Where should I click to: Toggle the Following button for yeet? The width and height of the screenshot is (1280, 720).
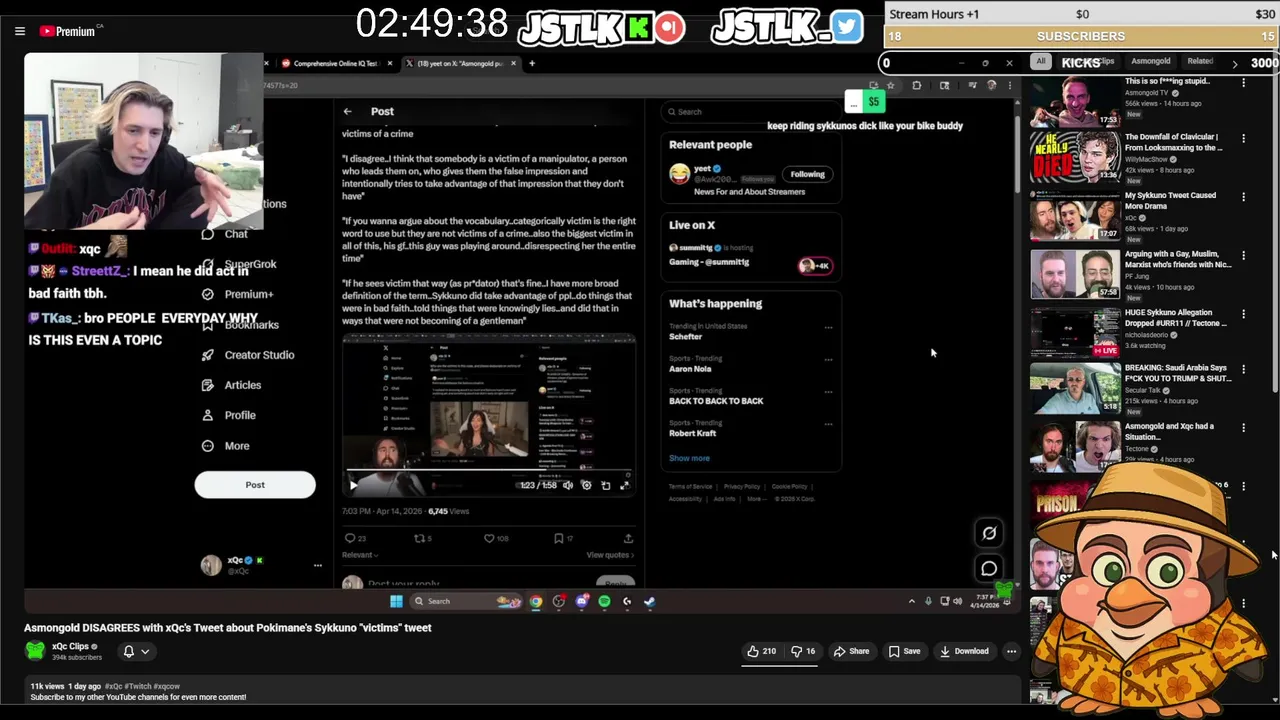[807, 174]
